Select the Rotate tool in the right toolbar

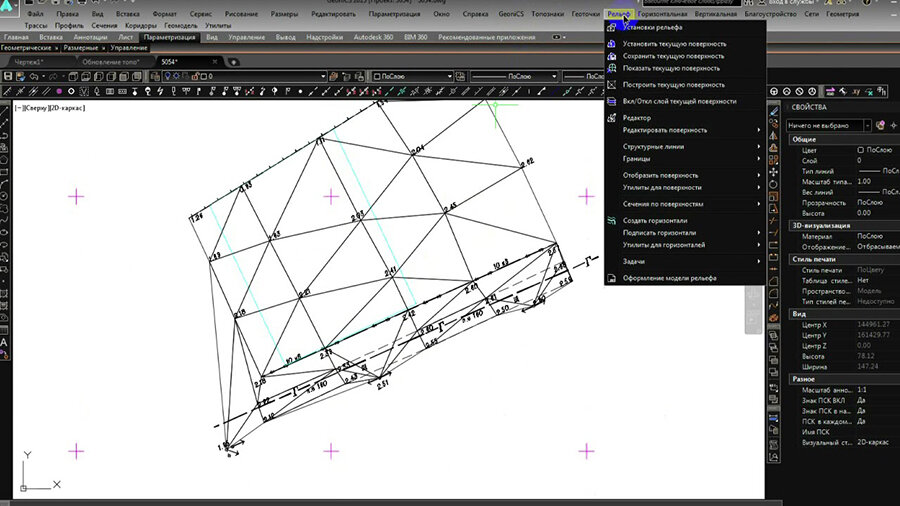(x=773, y=184)
